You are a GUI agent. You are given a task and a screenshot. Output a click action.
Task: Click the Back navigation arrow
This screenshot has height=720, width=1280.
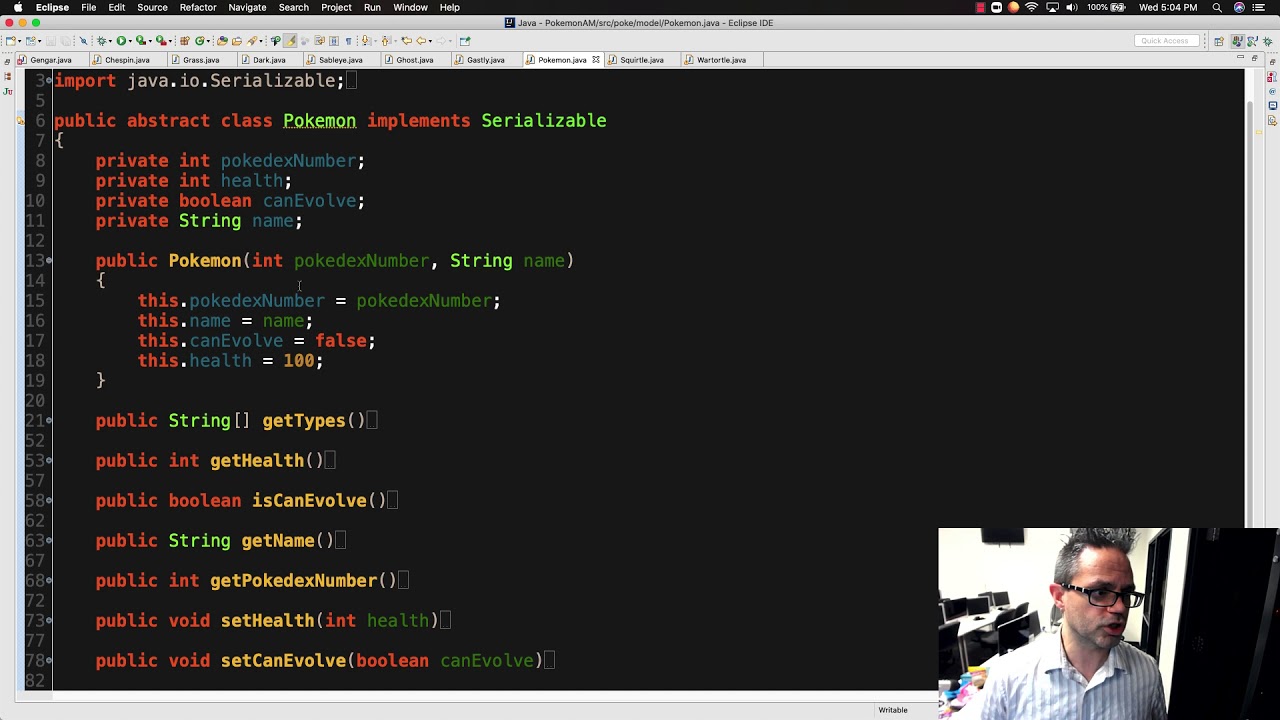[x=421, y=40]
